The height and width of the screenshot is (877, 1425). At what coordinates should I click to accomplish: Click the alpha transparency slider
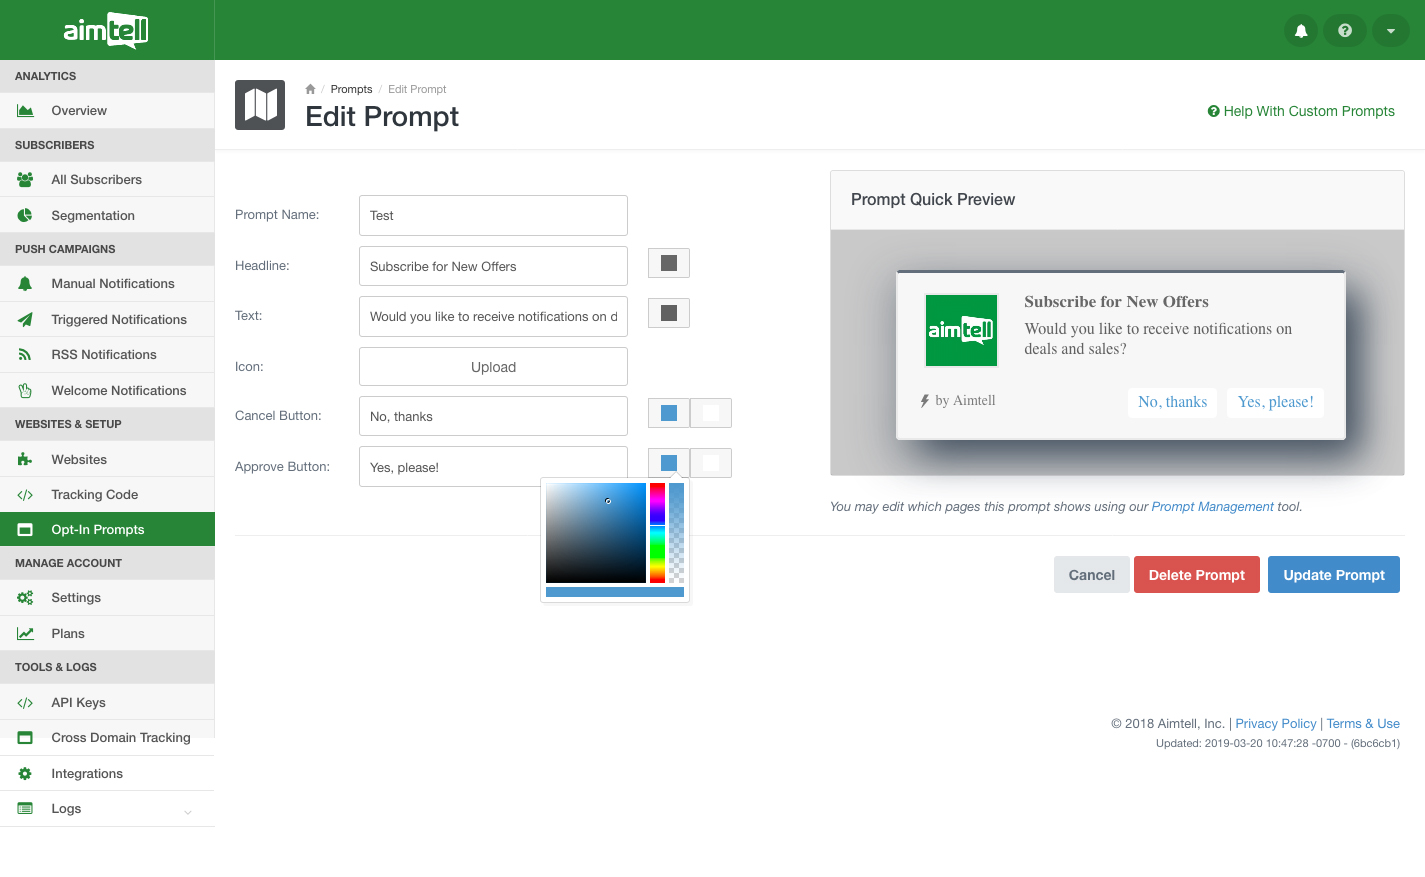click(677, 533)
